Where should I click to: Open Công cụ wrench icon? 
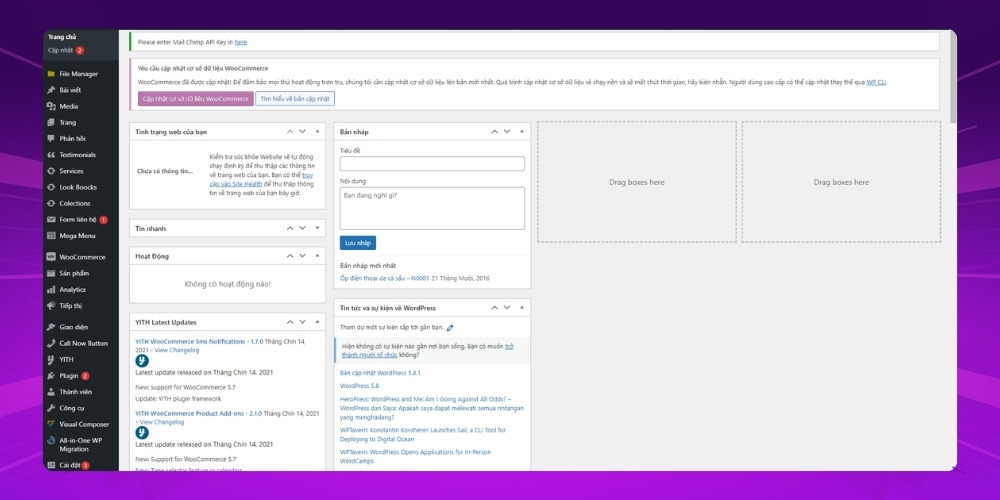click(x=51, y=408)
